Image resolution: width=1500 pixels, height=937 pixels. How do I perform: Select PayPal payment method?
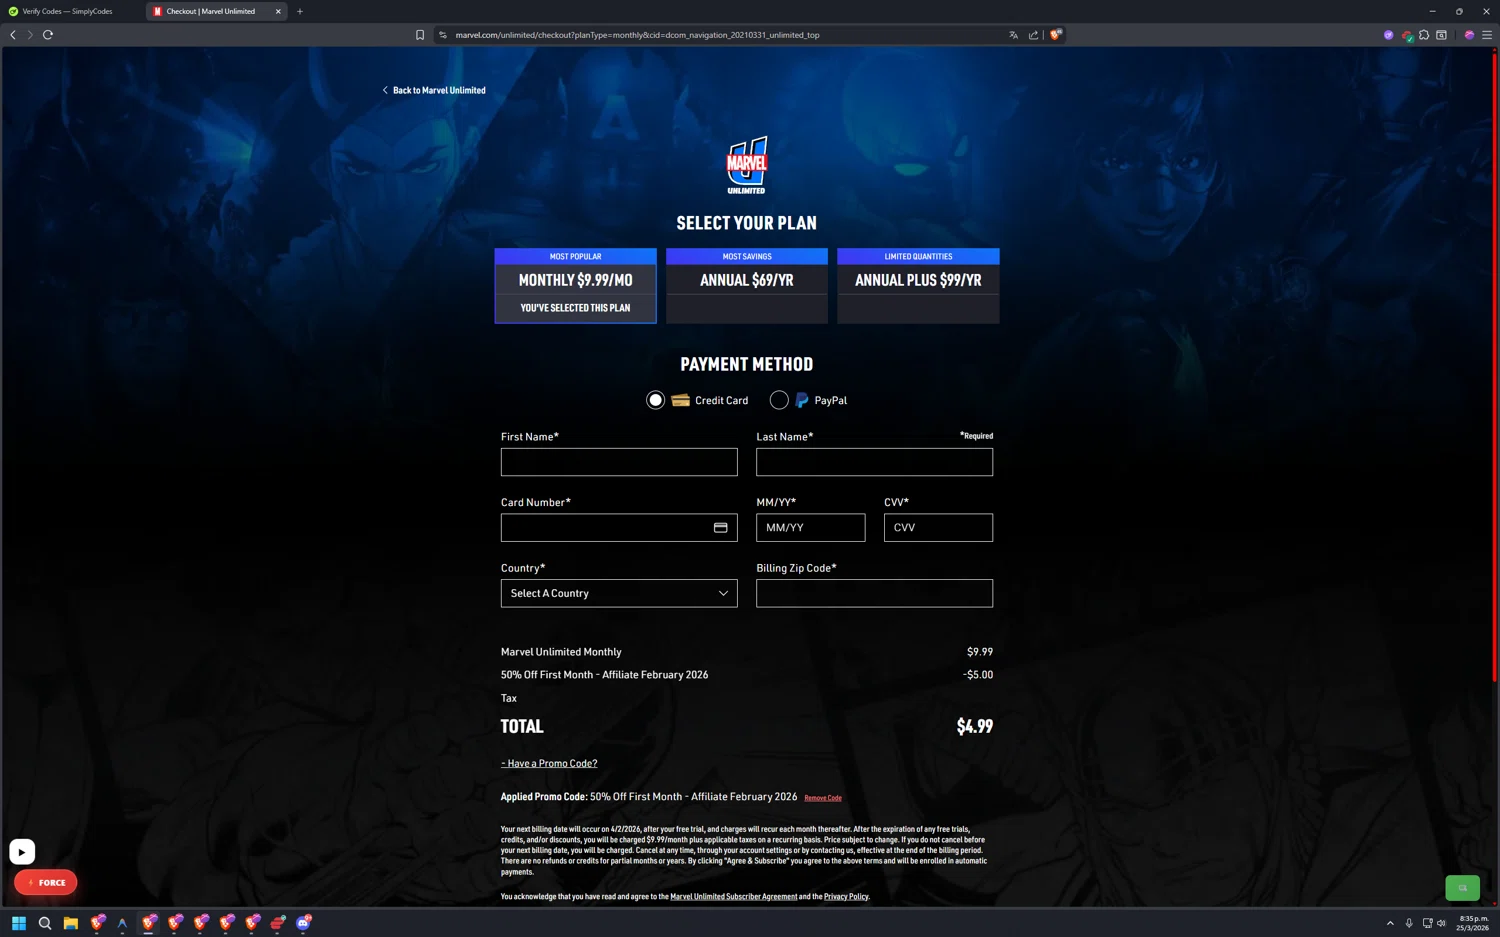[x=779, y=400]
